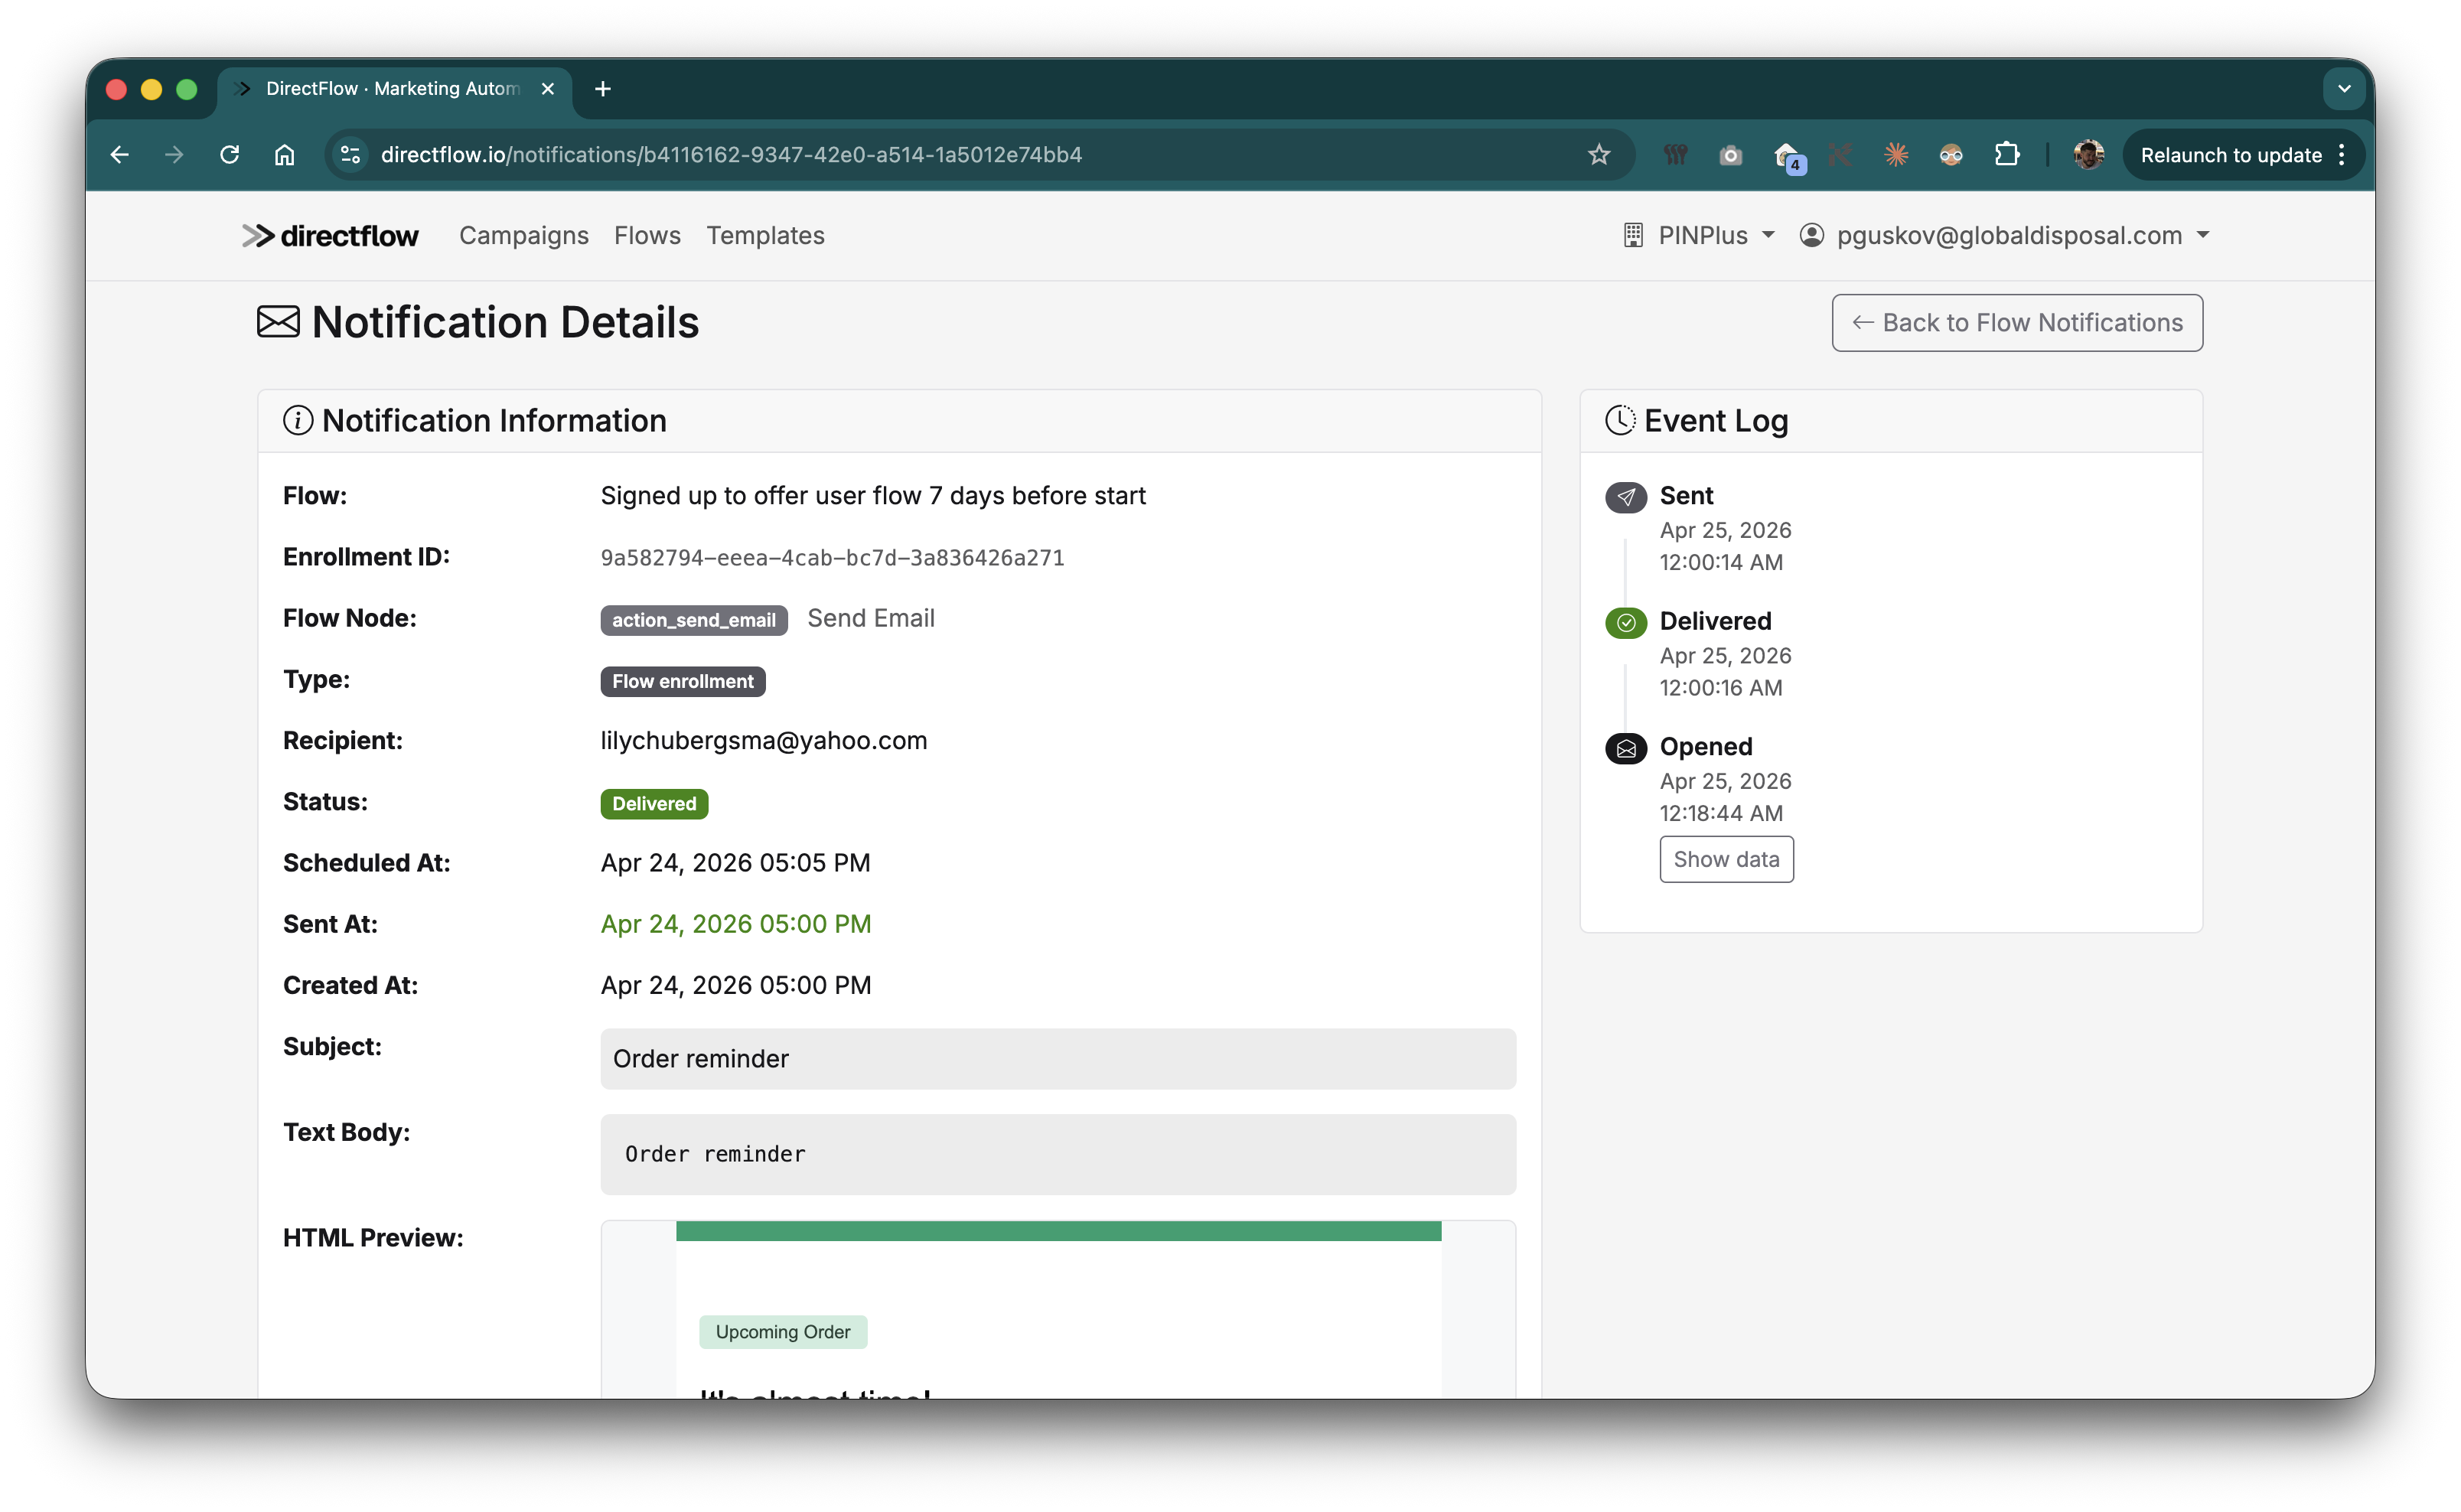Click the Event Log clock icon
Screen dimensions: 2461x1512
[x=1620, y=421]
